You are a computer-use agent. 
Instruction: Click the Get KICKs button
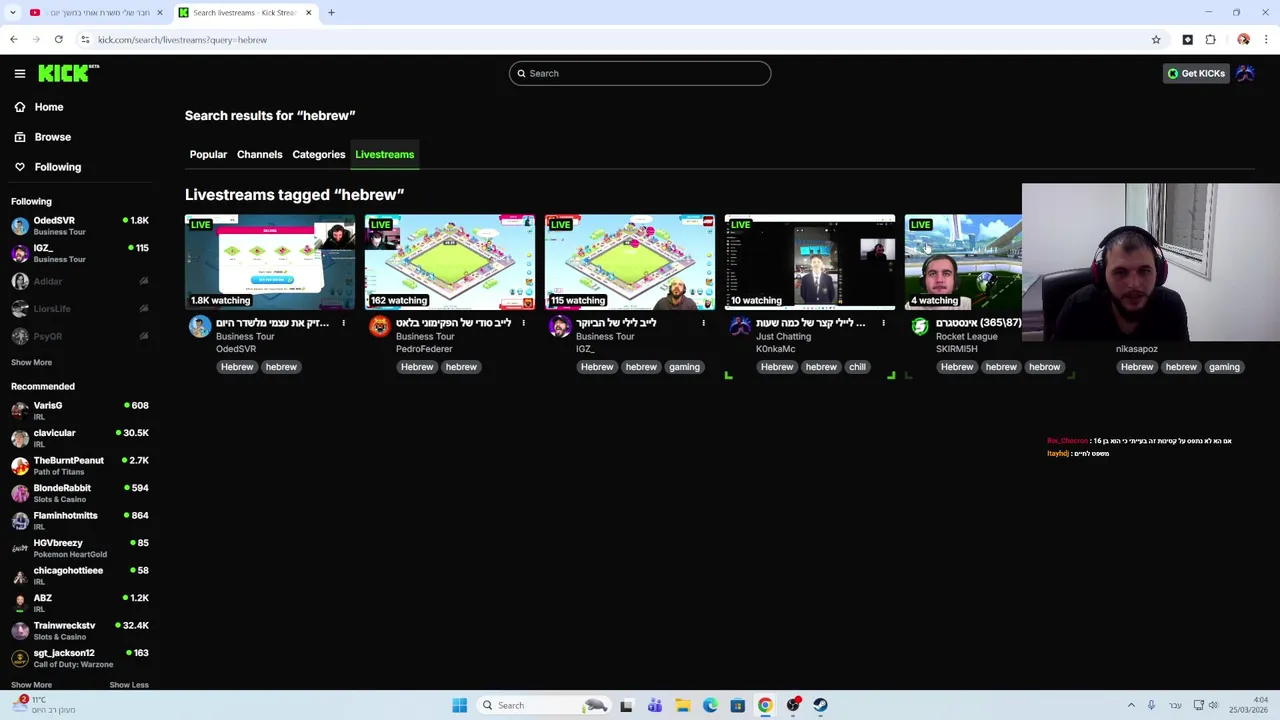(x=1196, y=73)
